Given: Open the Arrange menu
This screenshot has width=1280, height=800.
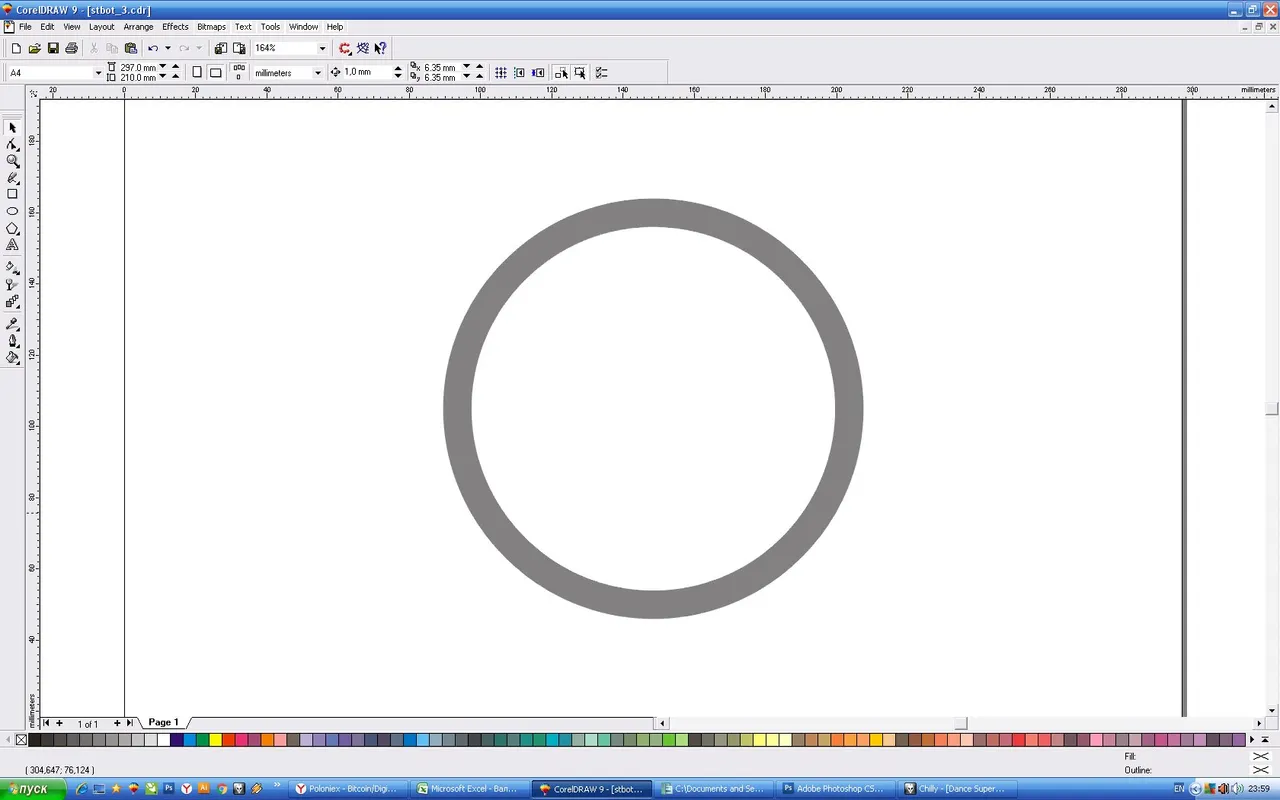Looking at the screenshot, I should click(x=138, y=27).
